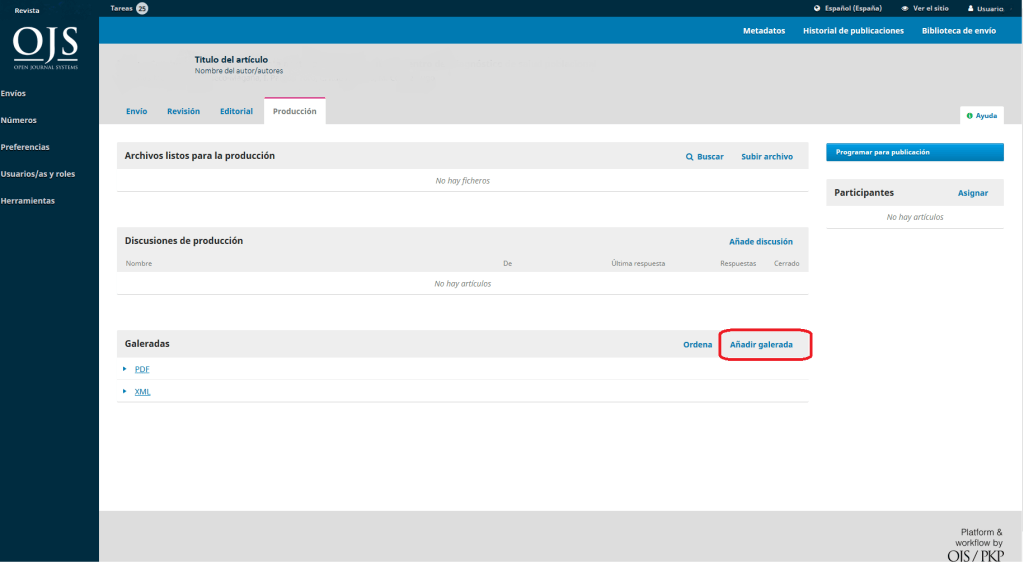This screenshot has height=564, width=1024.
Task: Click Añadir galerada link
Action: click(761, 344)
